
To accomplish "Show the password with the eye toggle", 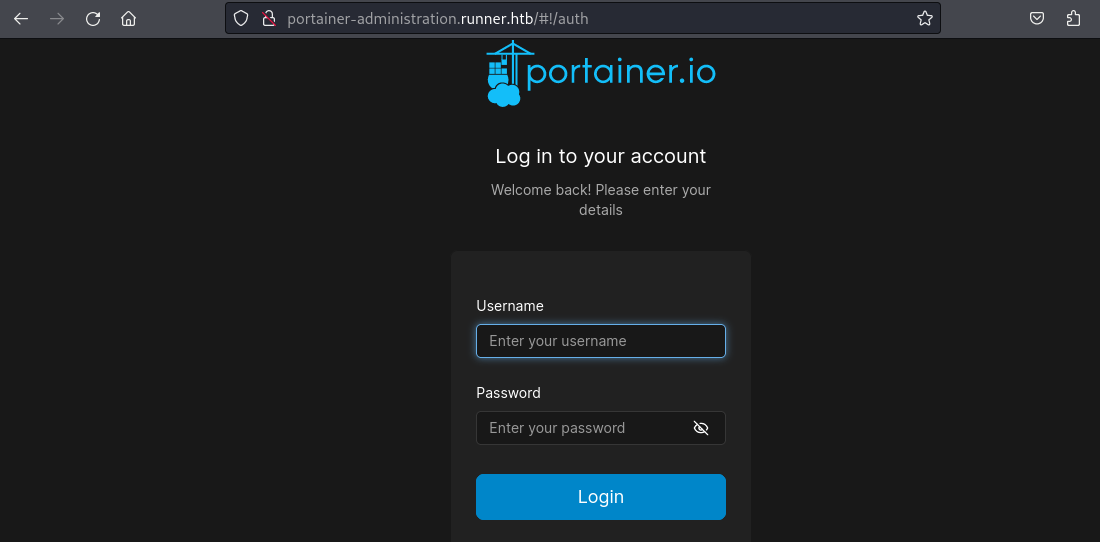I will coord(701,428).
